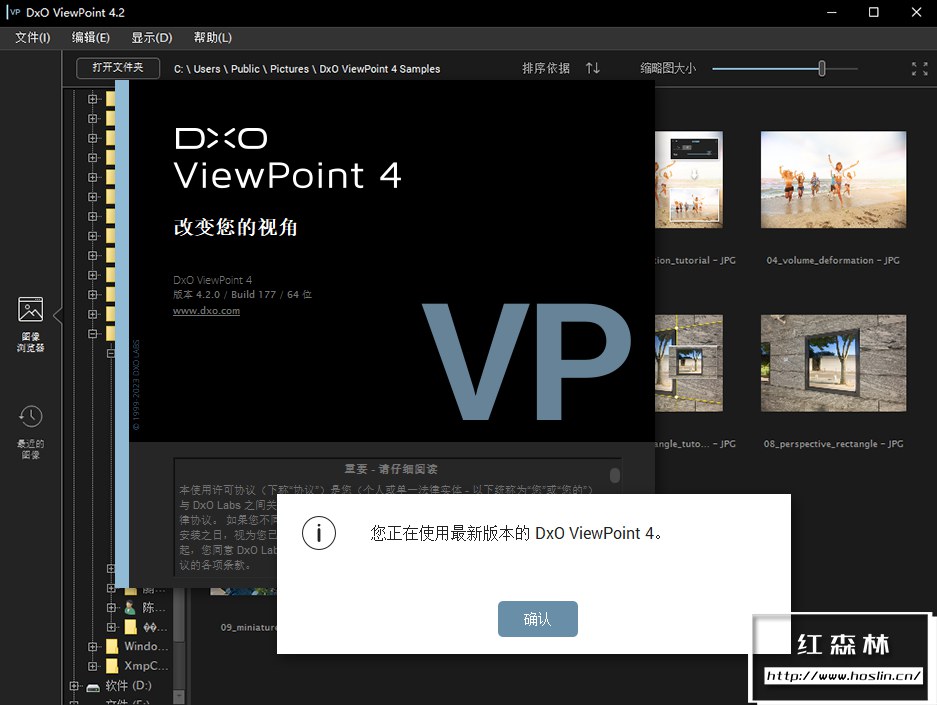The height and width of the screenshot is (705, 937).
Task: Select the 08_perspective_rectangle thumbnail
Action: tap(833, 363)
